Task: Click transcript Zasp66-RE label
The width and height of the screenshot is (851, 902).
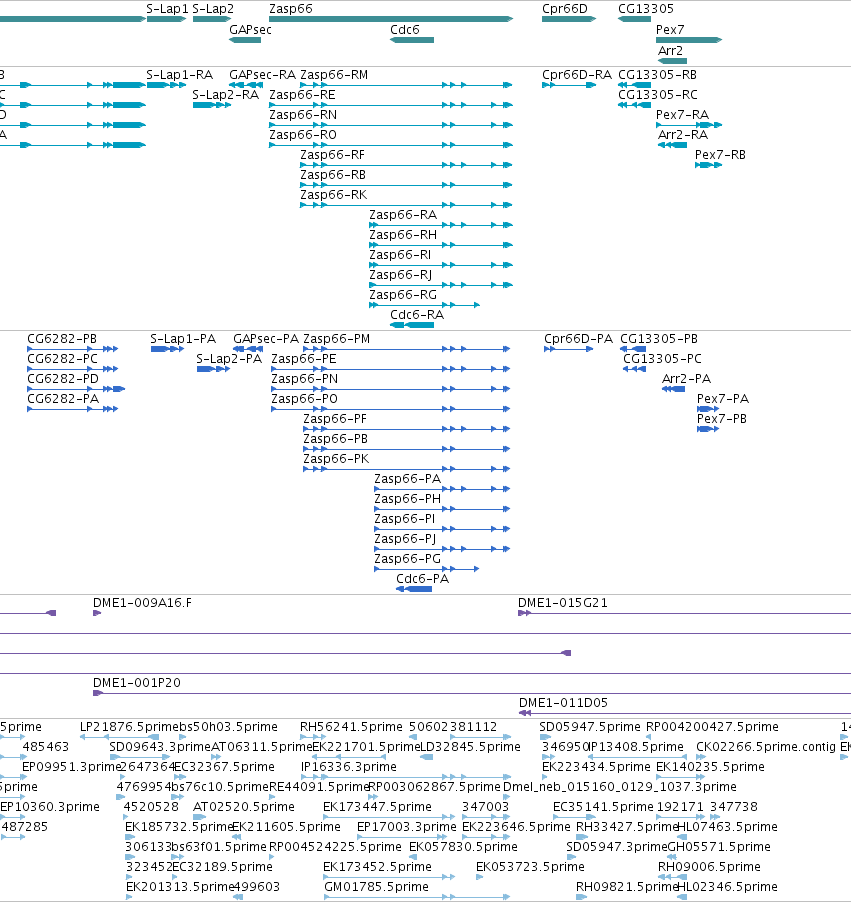Action: click(x=302, y=95)
